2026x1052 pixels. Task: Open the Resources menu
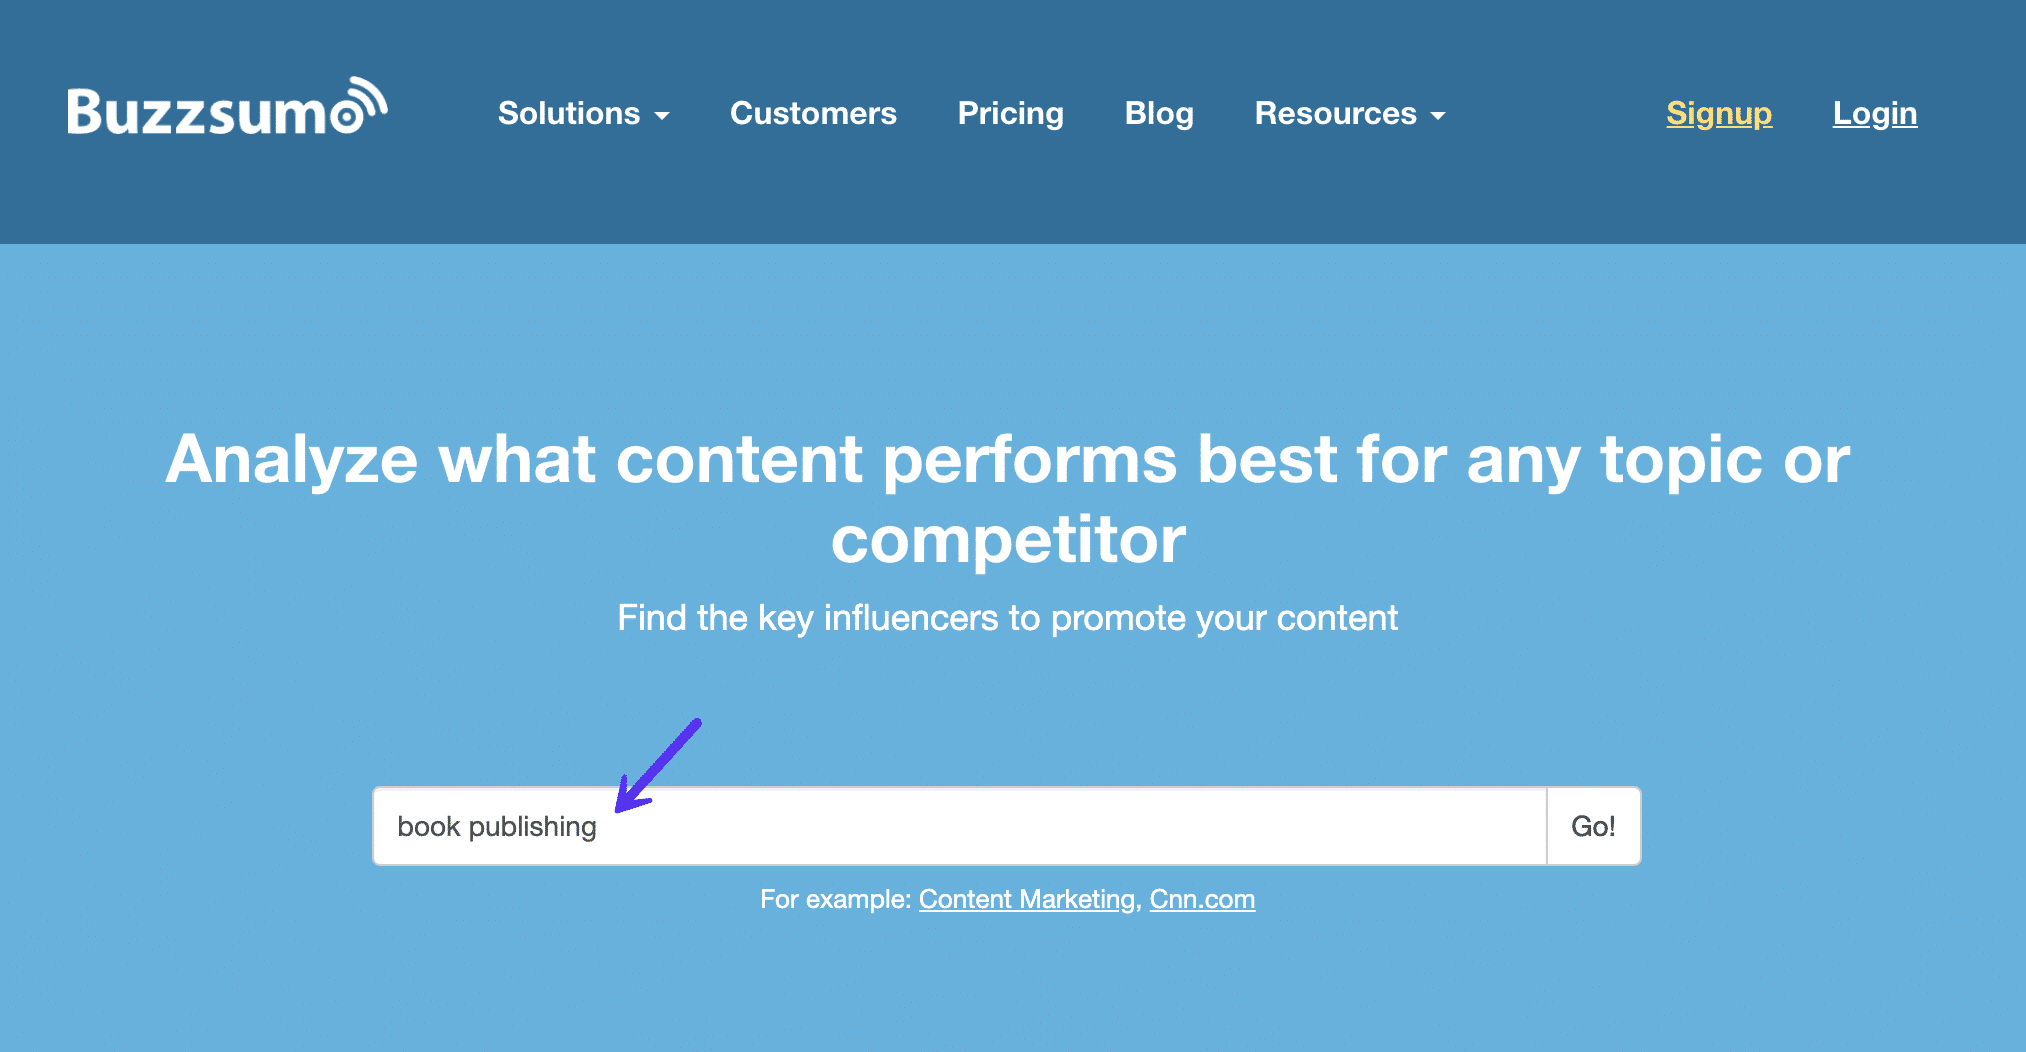click(1336, 114)
